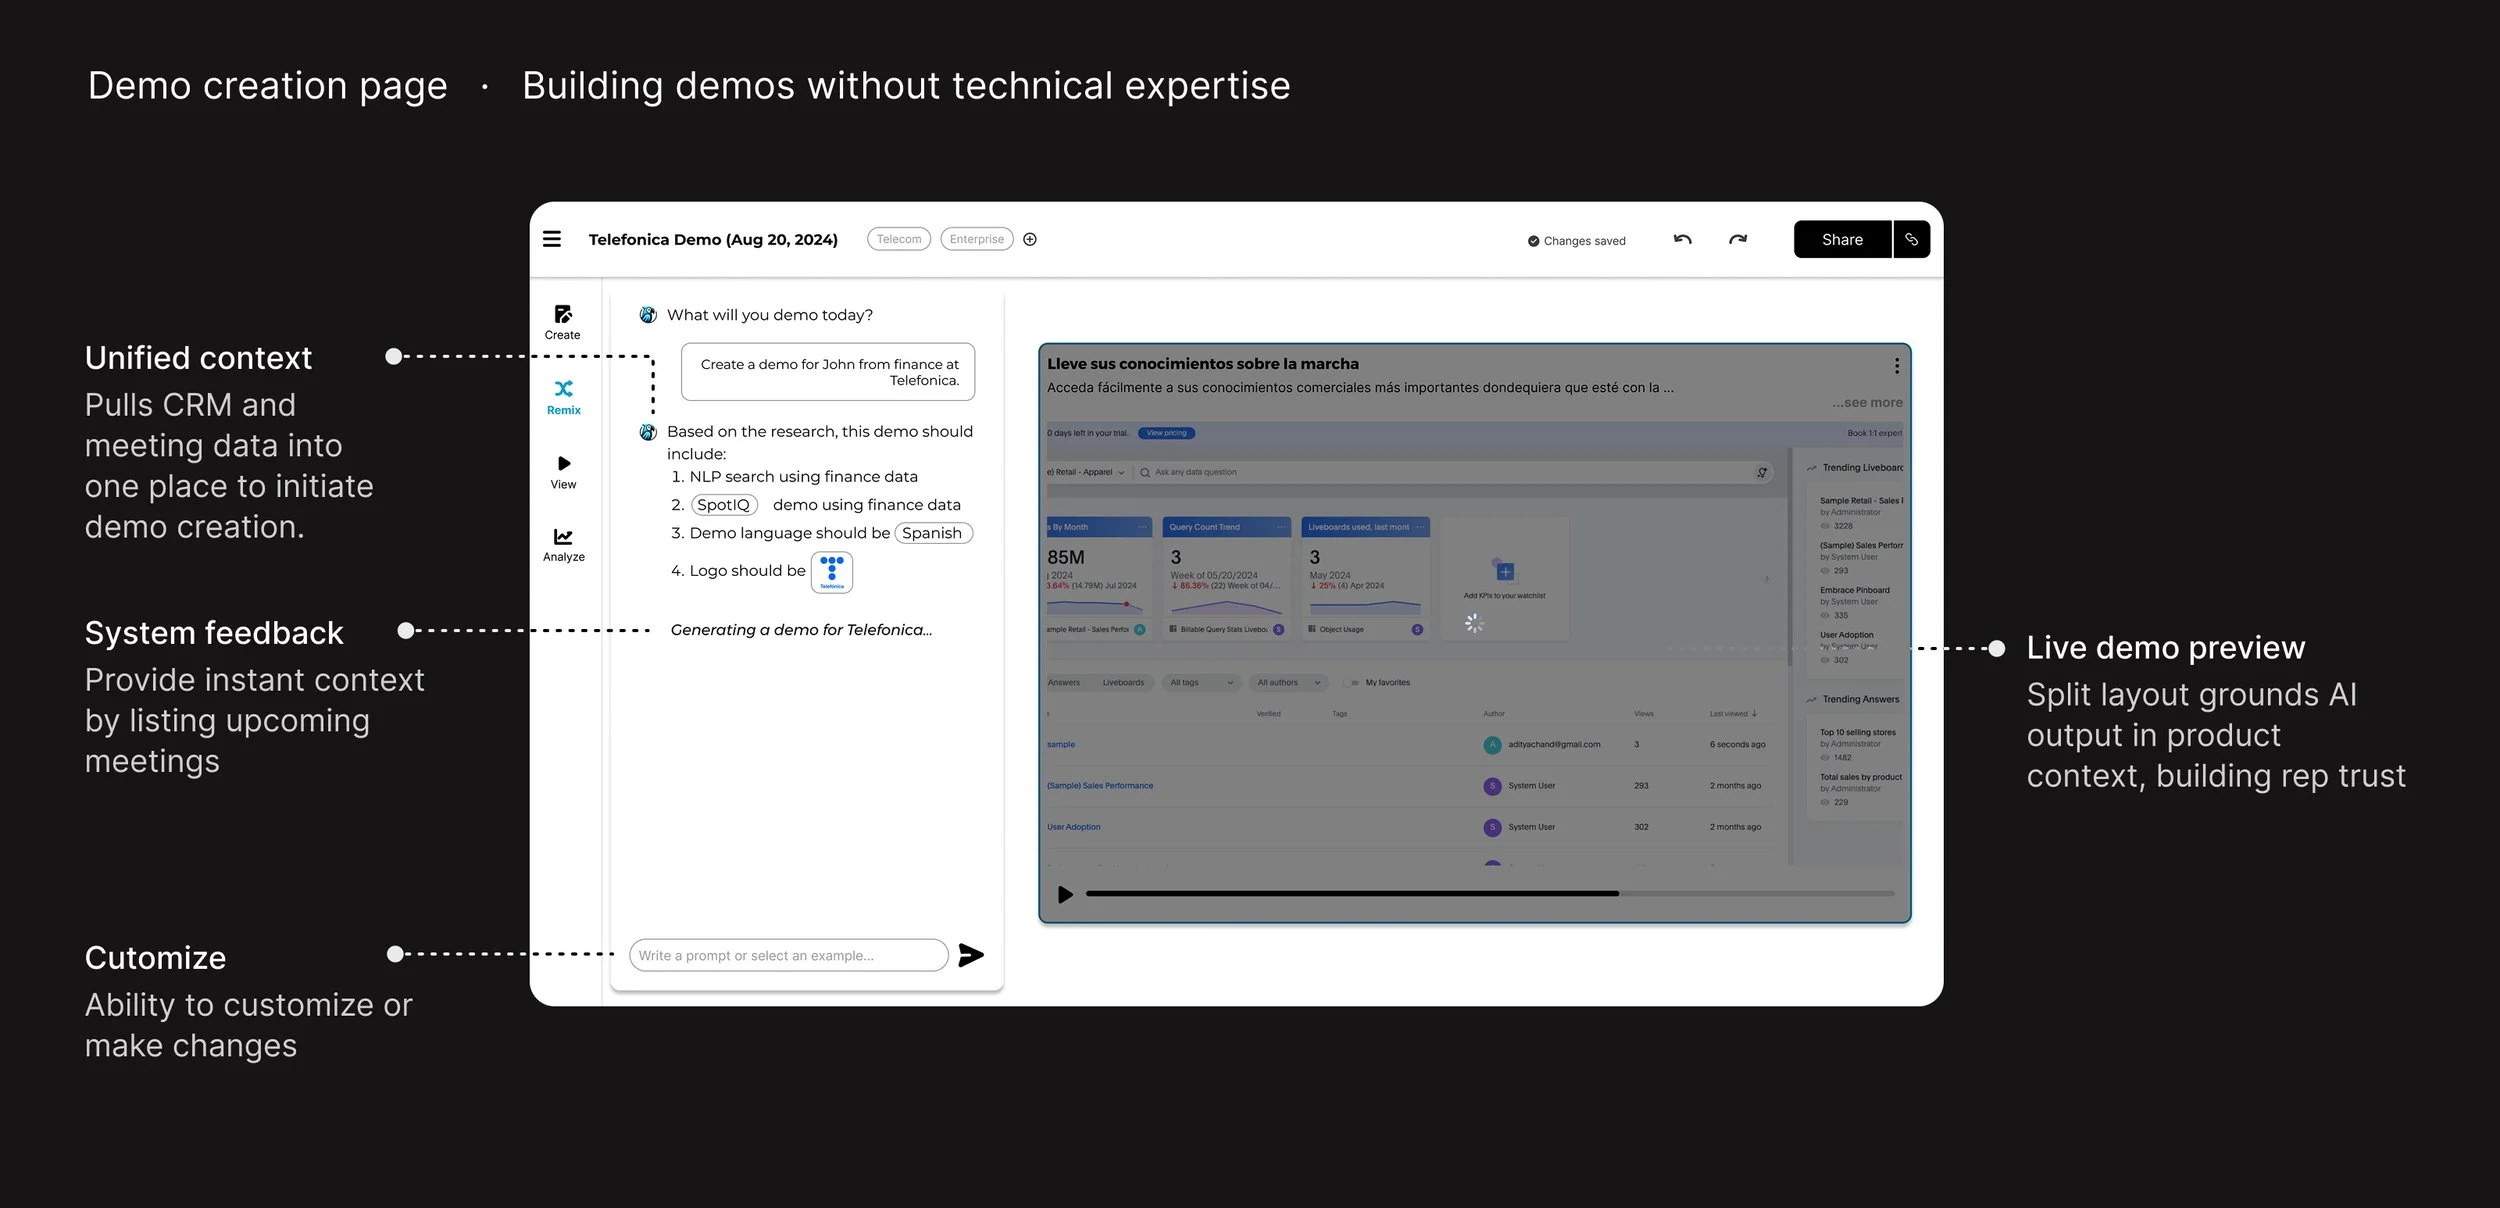2500x1208 pixels.
Task: Add a new tag with the plus icon
Action: (1030, 239)
